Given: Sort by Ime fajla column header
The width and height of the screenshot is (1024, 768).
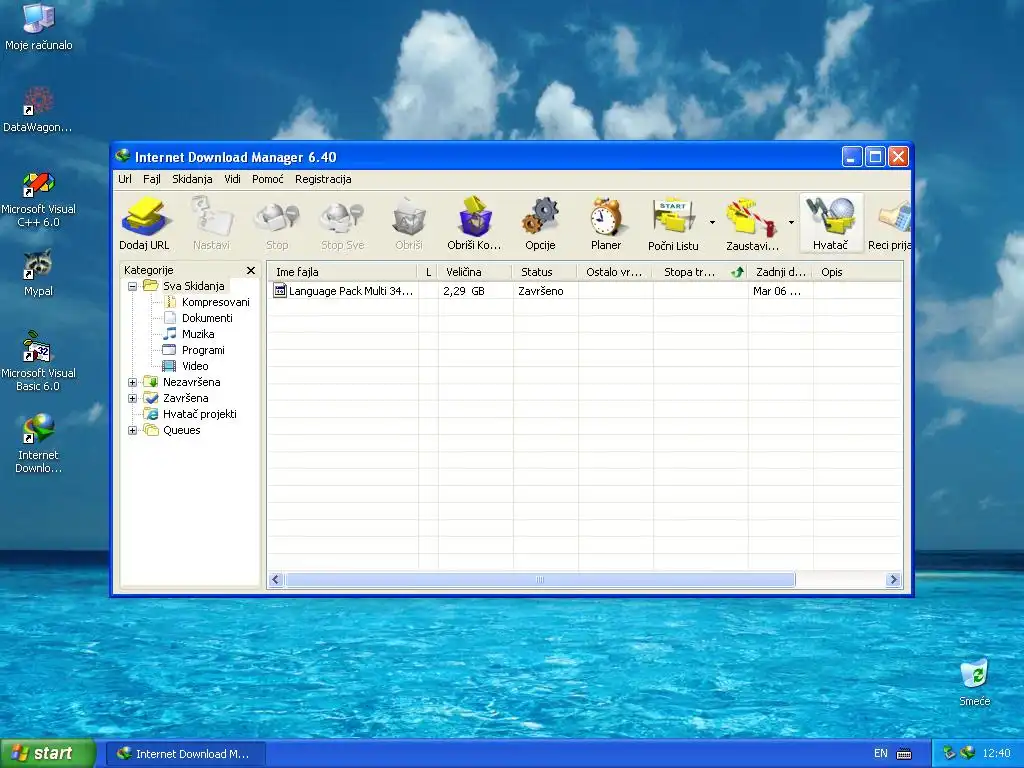Looking at the screenshot, I should click(342, 272).
